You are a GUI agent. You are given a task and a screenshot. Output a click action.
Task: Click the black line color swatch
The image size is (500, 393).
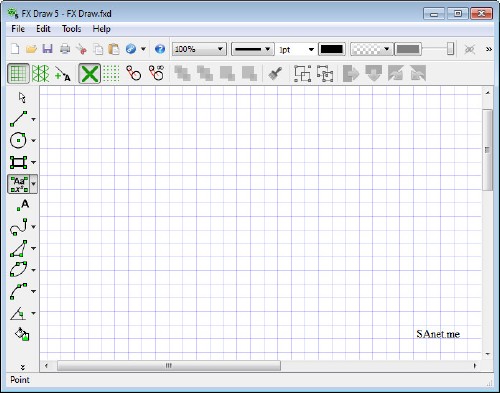[x=332, y=49]
